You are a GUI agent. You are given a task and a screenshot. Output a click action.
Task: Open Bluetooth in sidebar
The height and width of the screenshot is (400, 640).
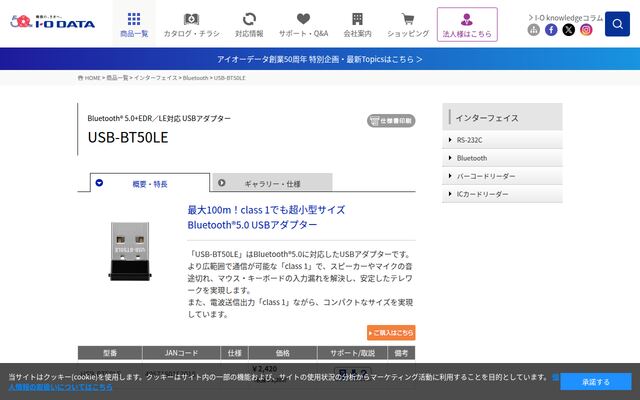click(x=502, y=158)
